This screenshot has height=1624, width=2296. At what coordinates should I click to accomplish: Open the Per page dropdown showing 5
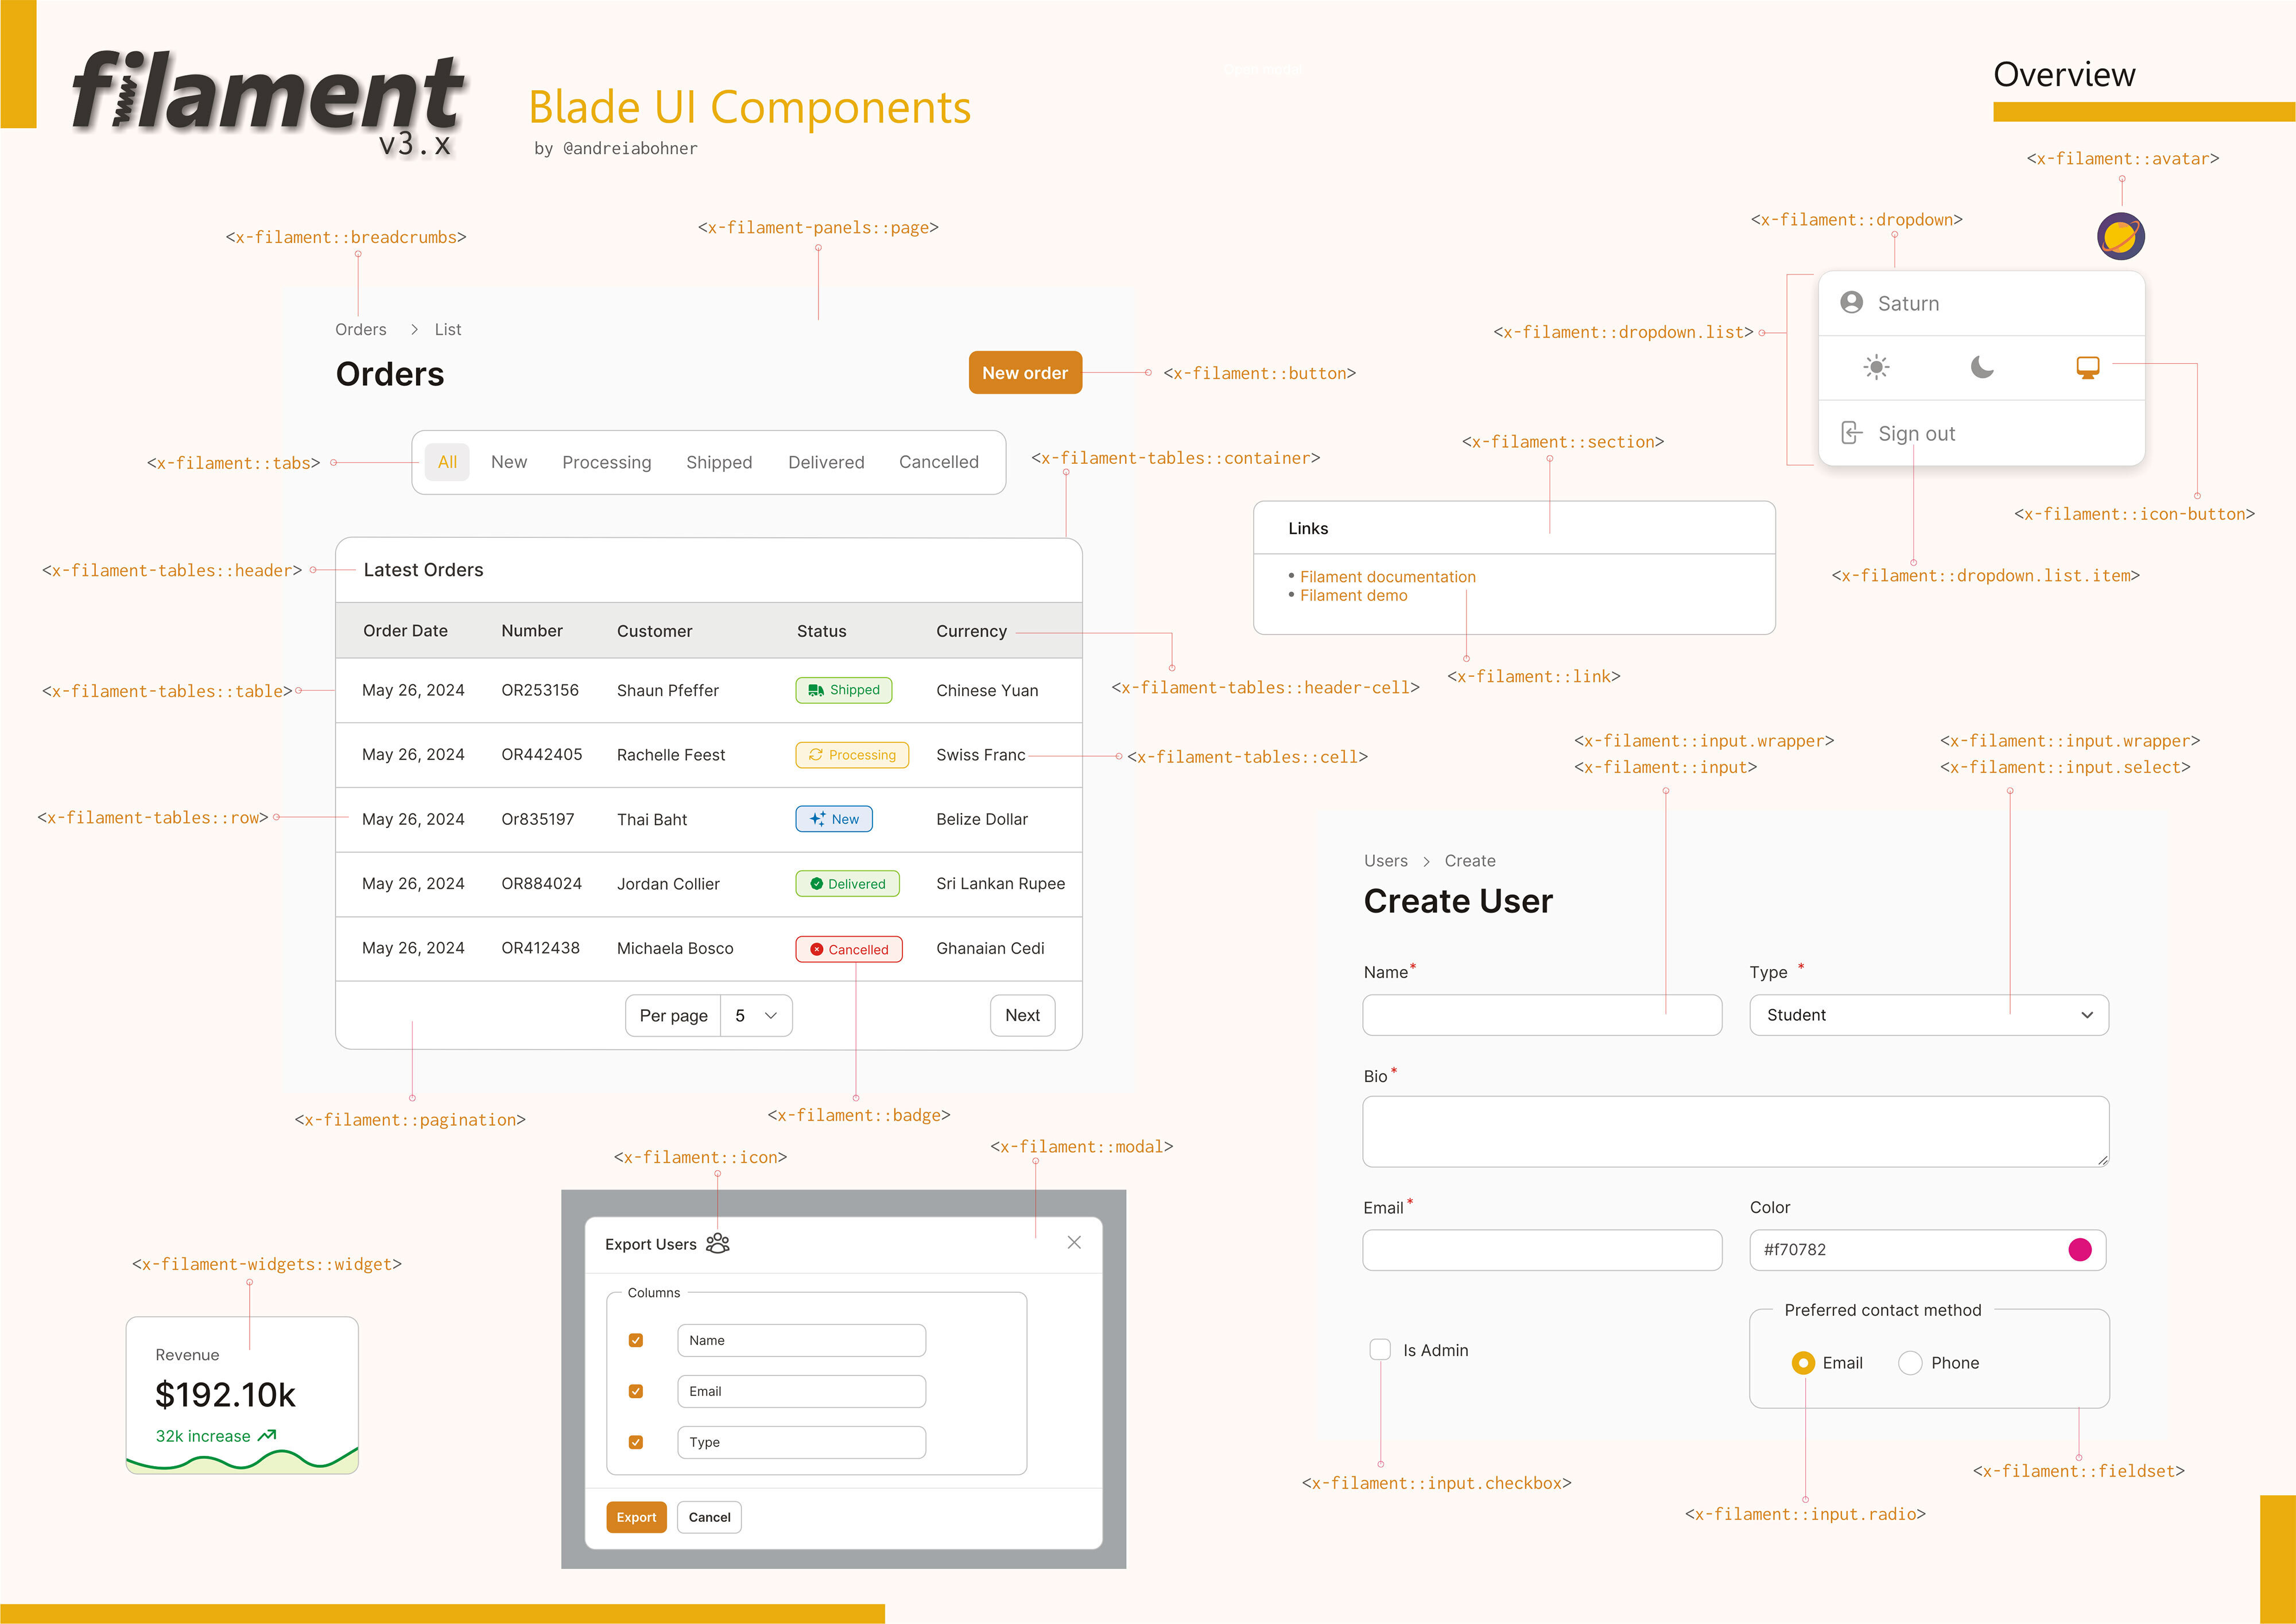tap(756, 1015)
